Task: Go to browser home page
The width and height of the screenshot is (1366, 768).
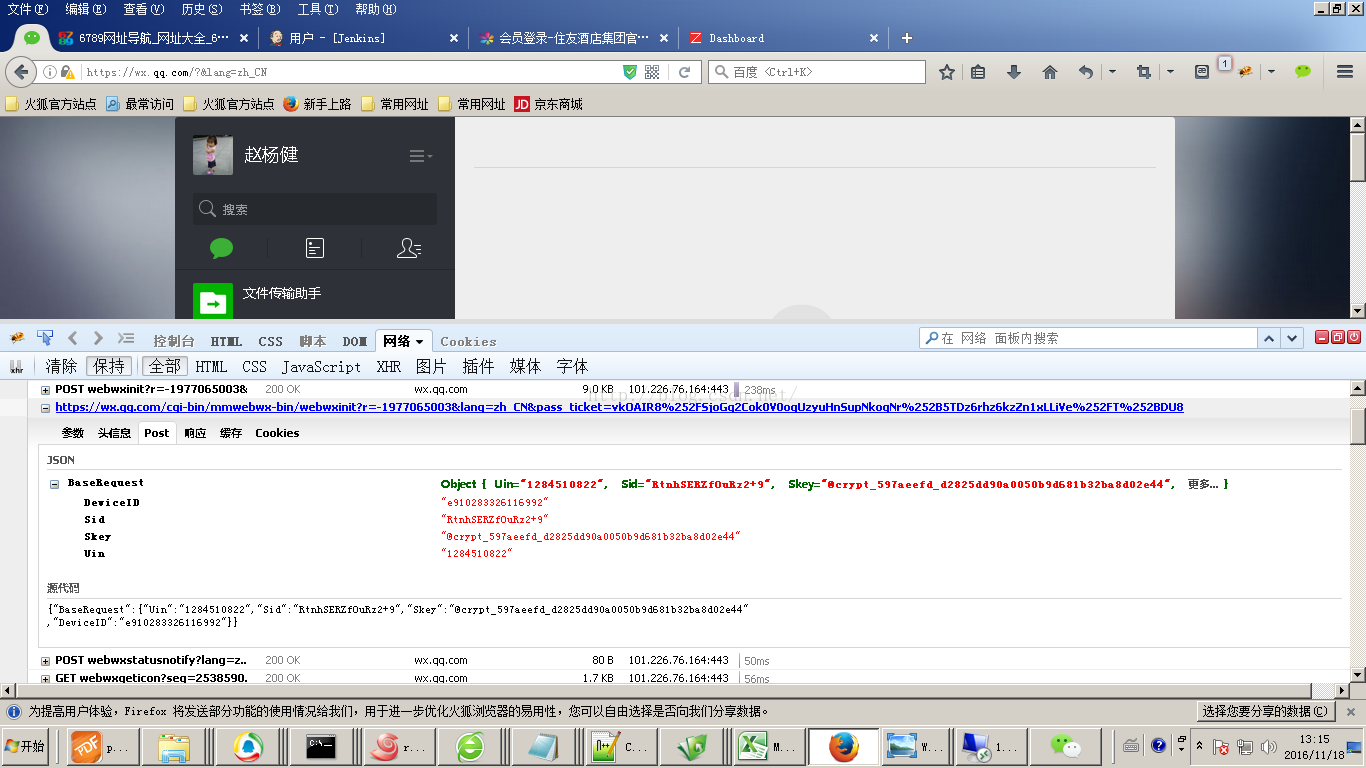Action: point(1050,72)
